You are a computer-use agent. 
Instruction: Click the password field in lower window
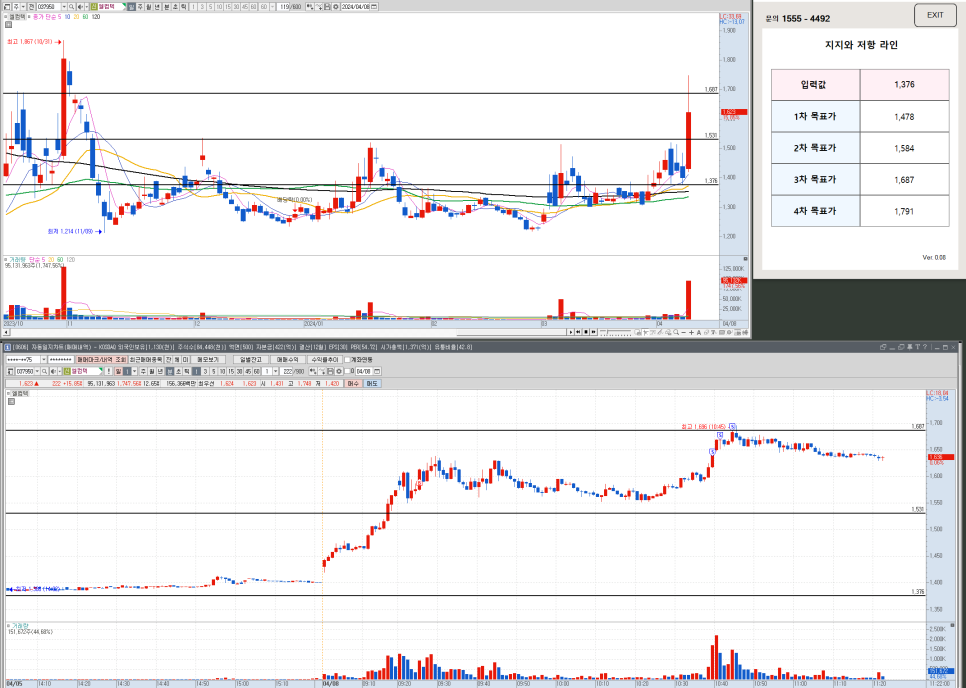pyautogui.click(x=61, y=360)
